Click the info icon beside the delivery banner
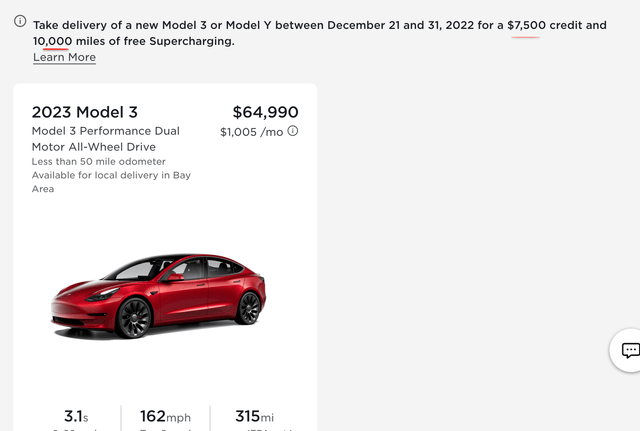Screen dimensions: 640x431 [x=20, y=22]
